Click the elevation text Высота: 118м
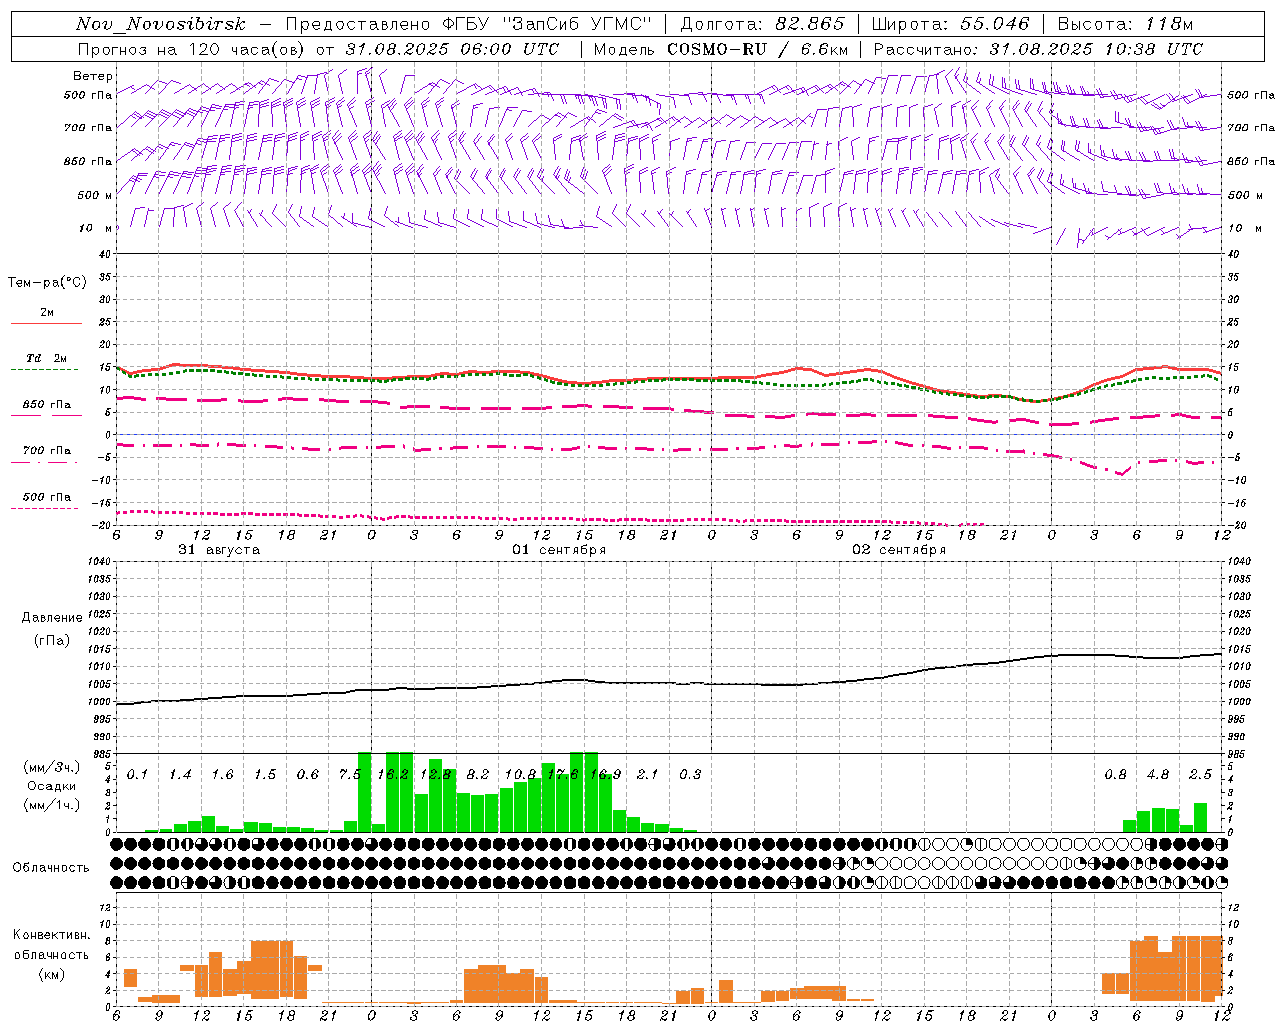Image resolution: width=1280 pixels, height=1024 pixels. pos(1125,24)
